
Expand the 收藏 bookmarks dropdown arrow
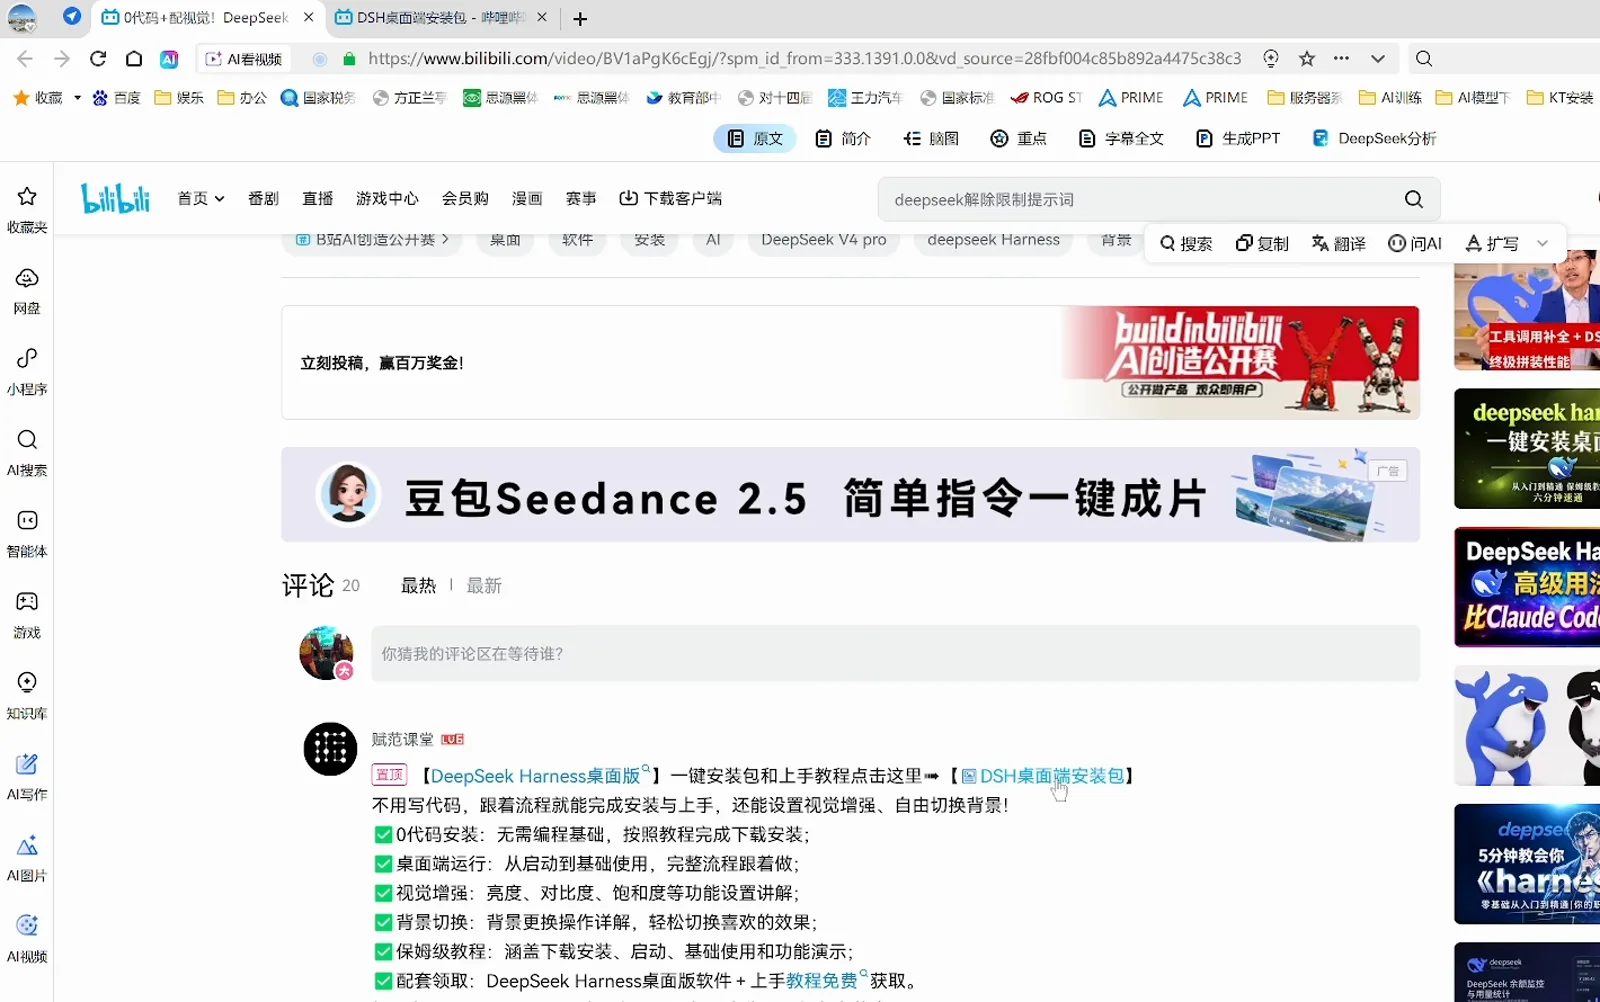tap(77, 98)
